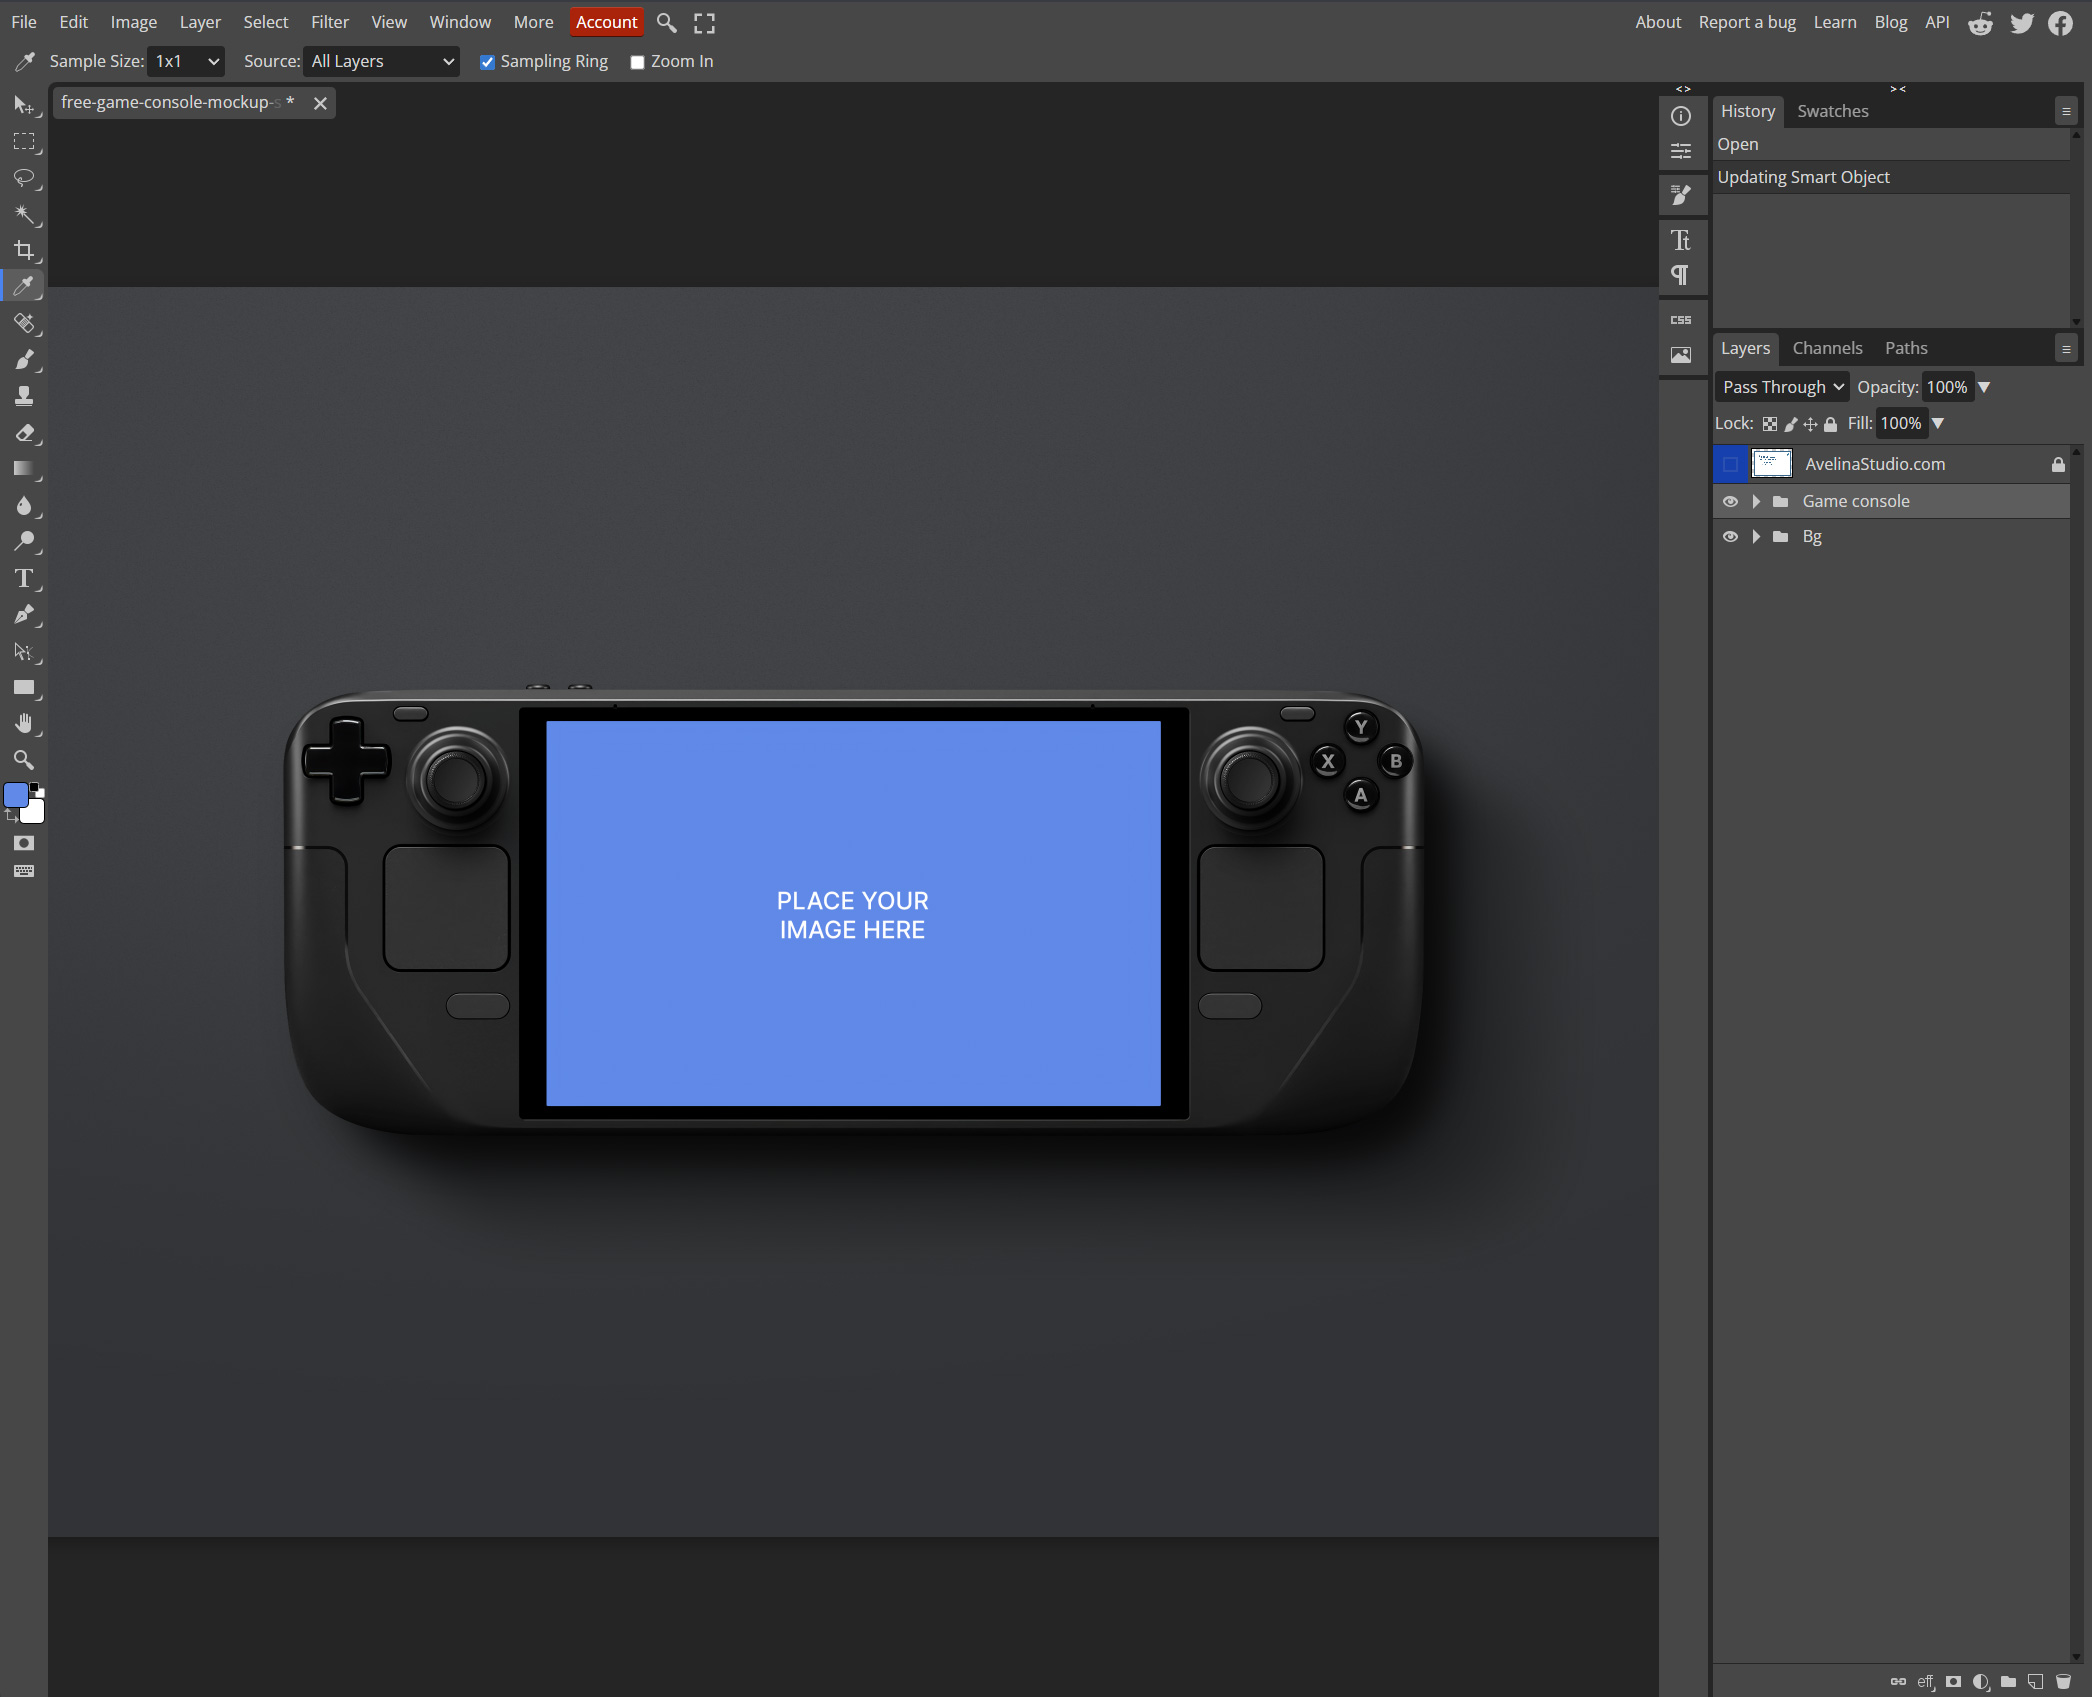
Task: Choose the Clone Stamp tool
Action: point(24,396)
